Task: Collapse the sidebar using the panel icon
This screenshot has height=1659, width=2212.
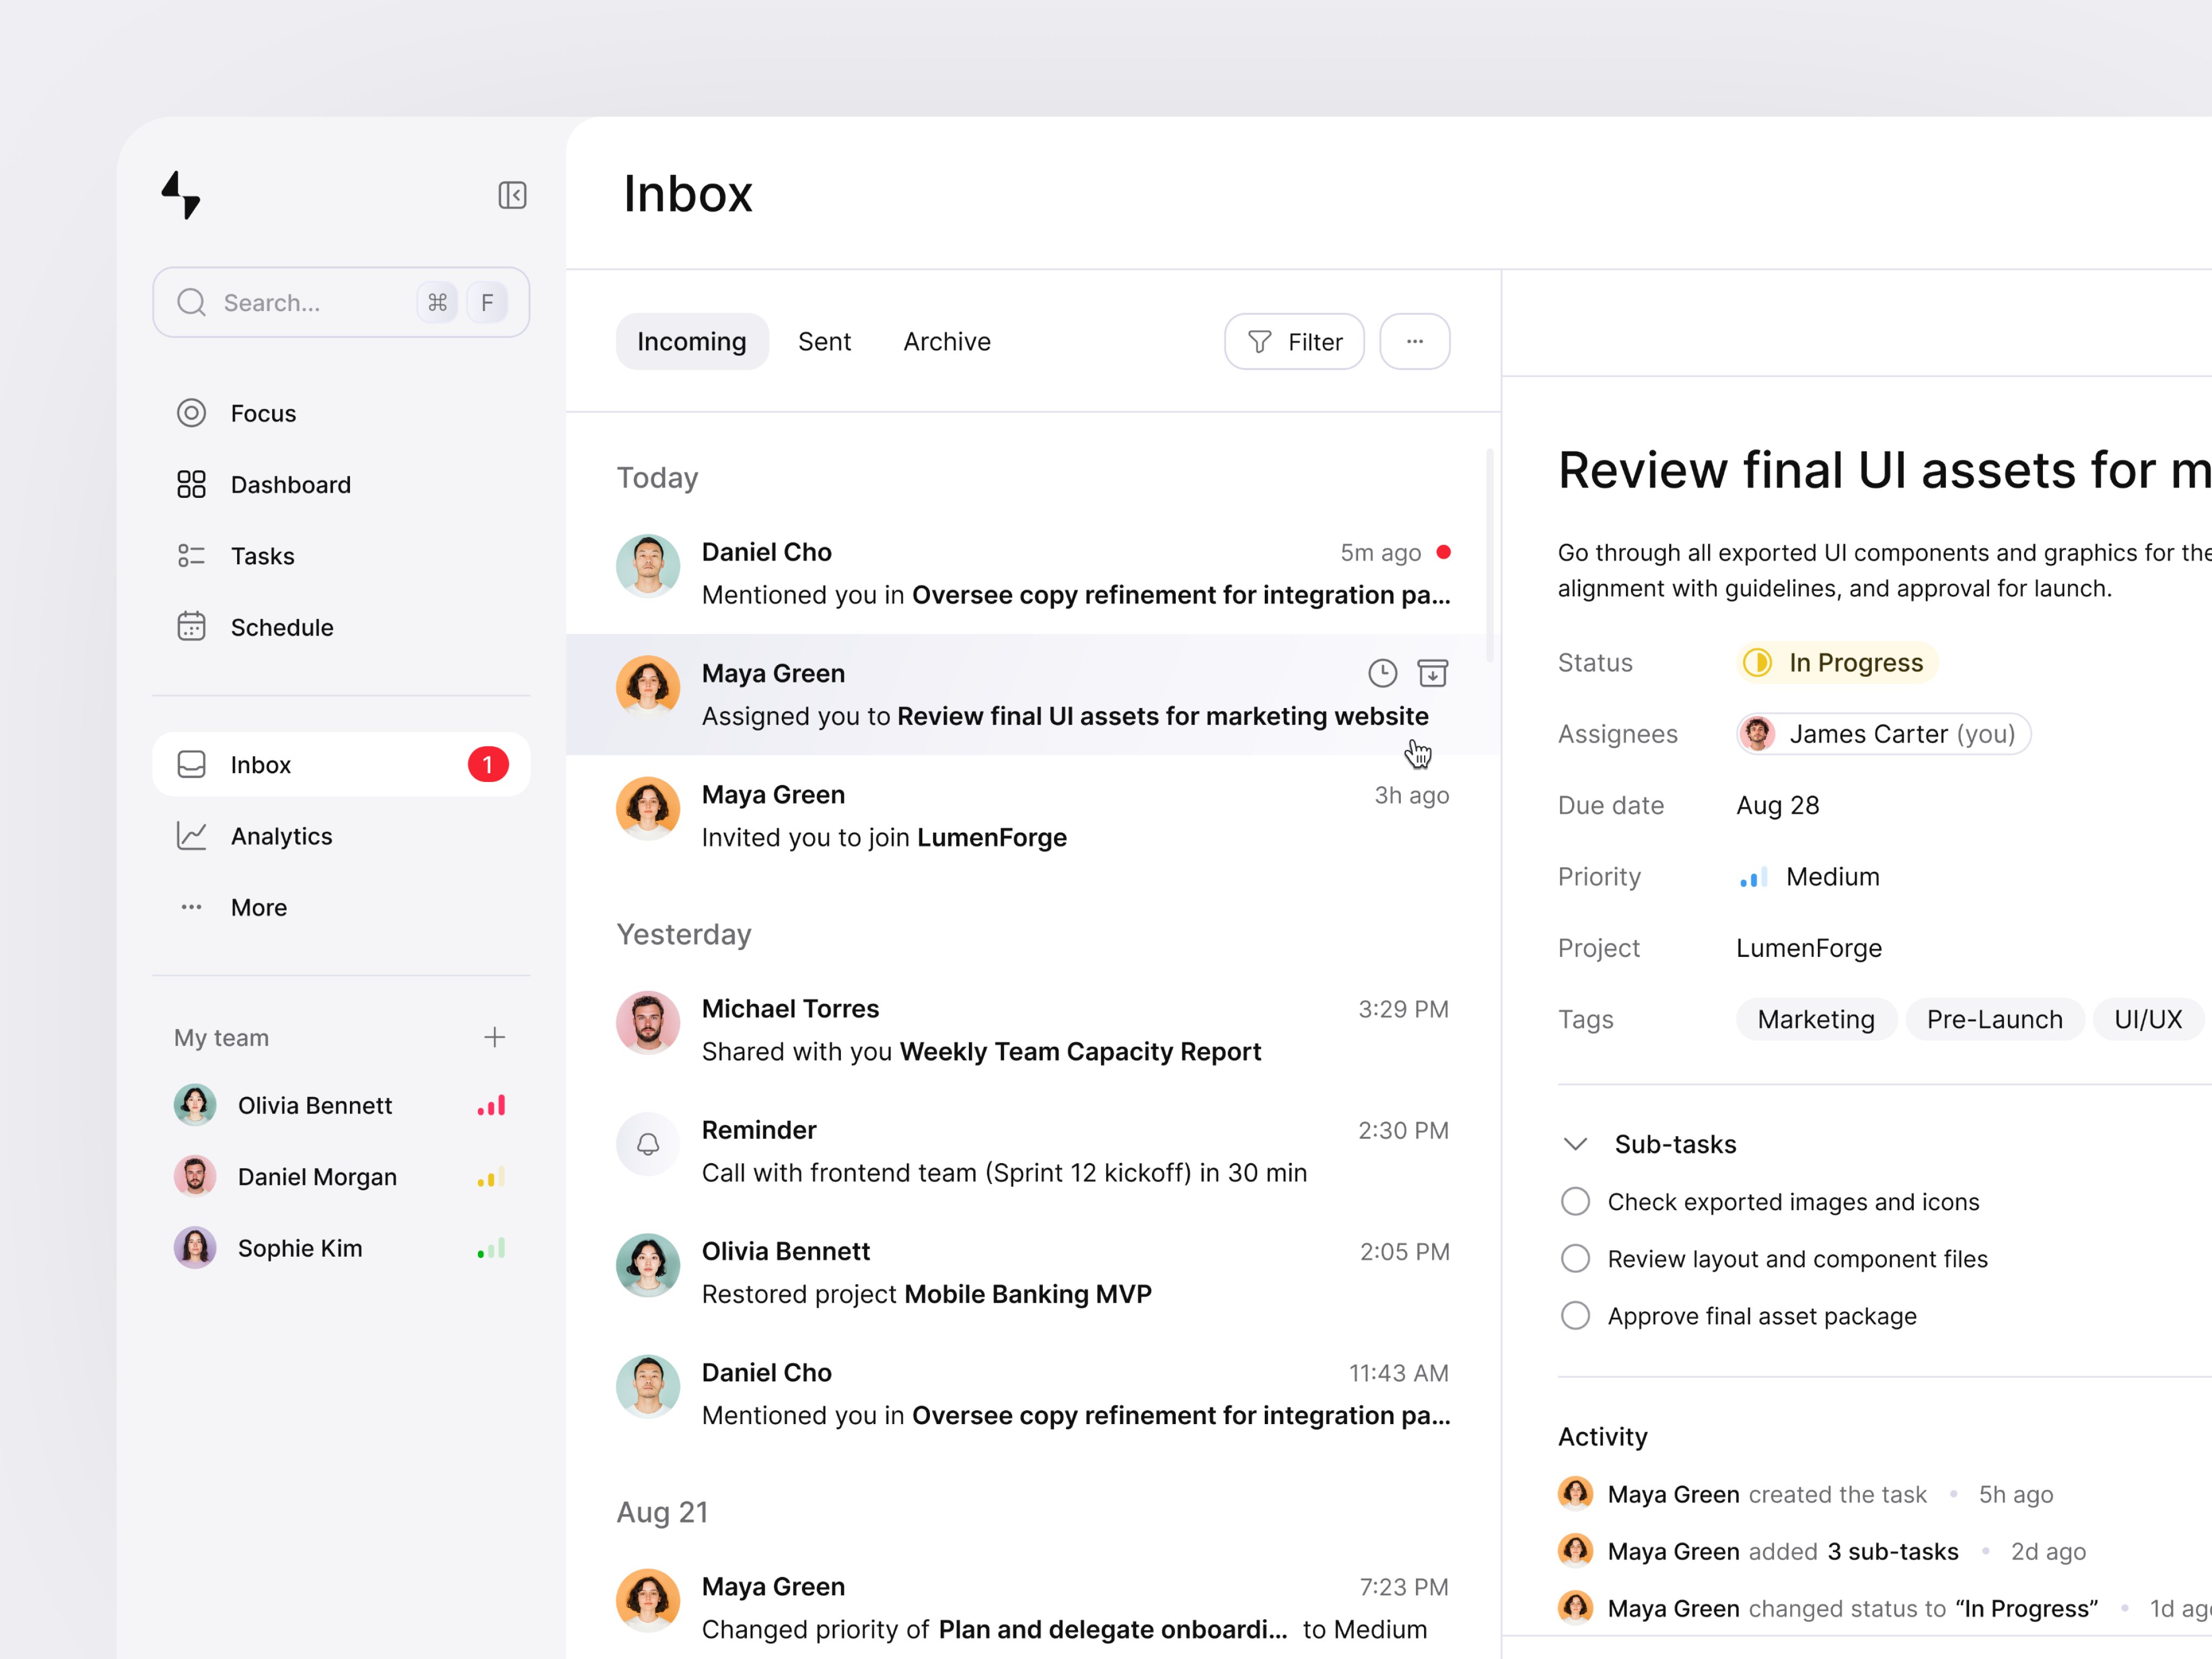Action: click(x=512, y=195)
